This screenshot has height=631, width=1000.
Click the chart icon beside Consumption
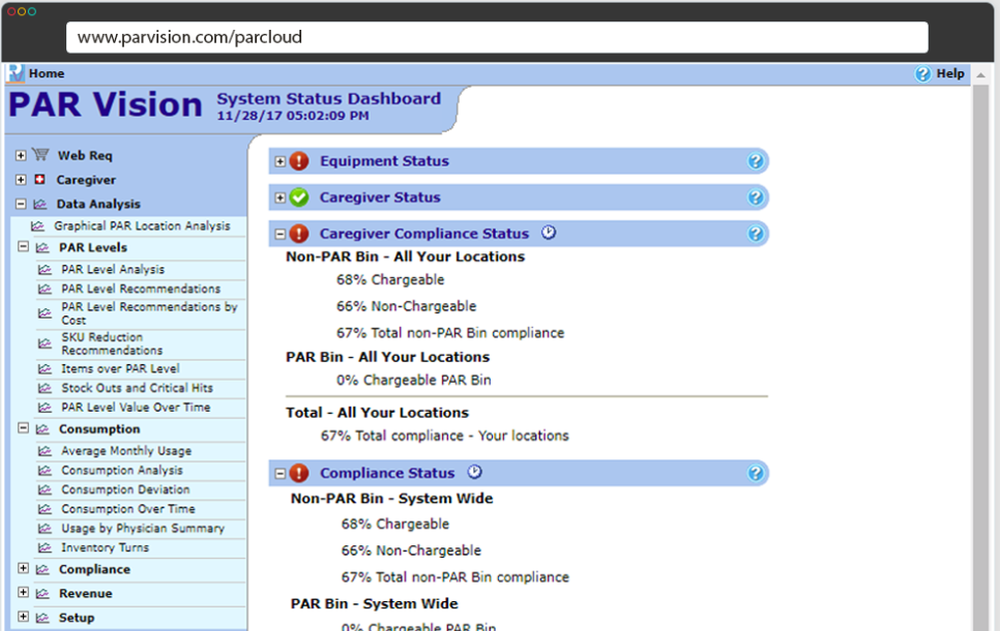(x=42, y=429)
